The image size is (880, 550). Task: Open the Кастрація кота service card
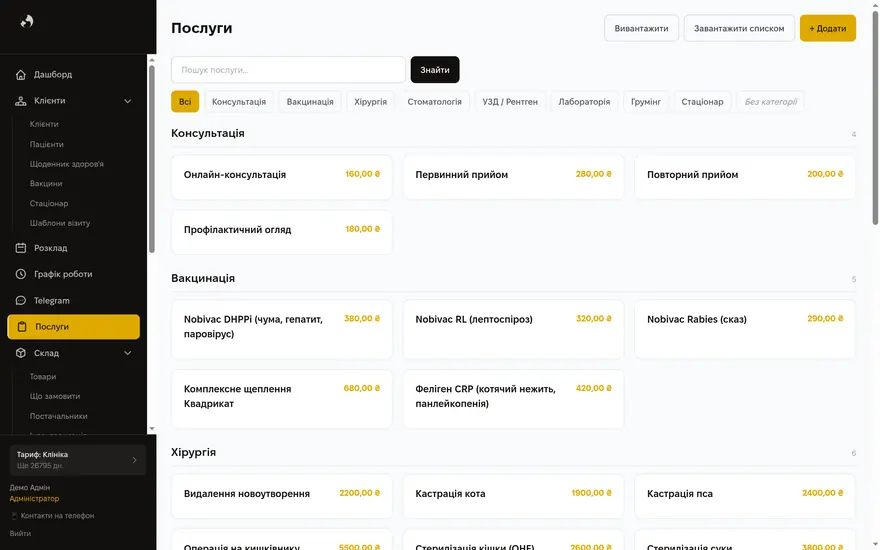click(514, 496)
